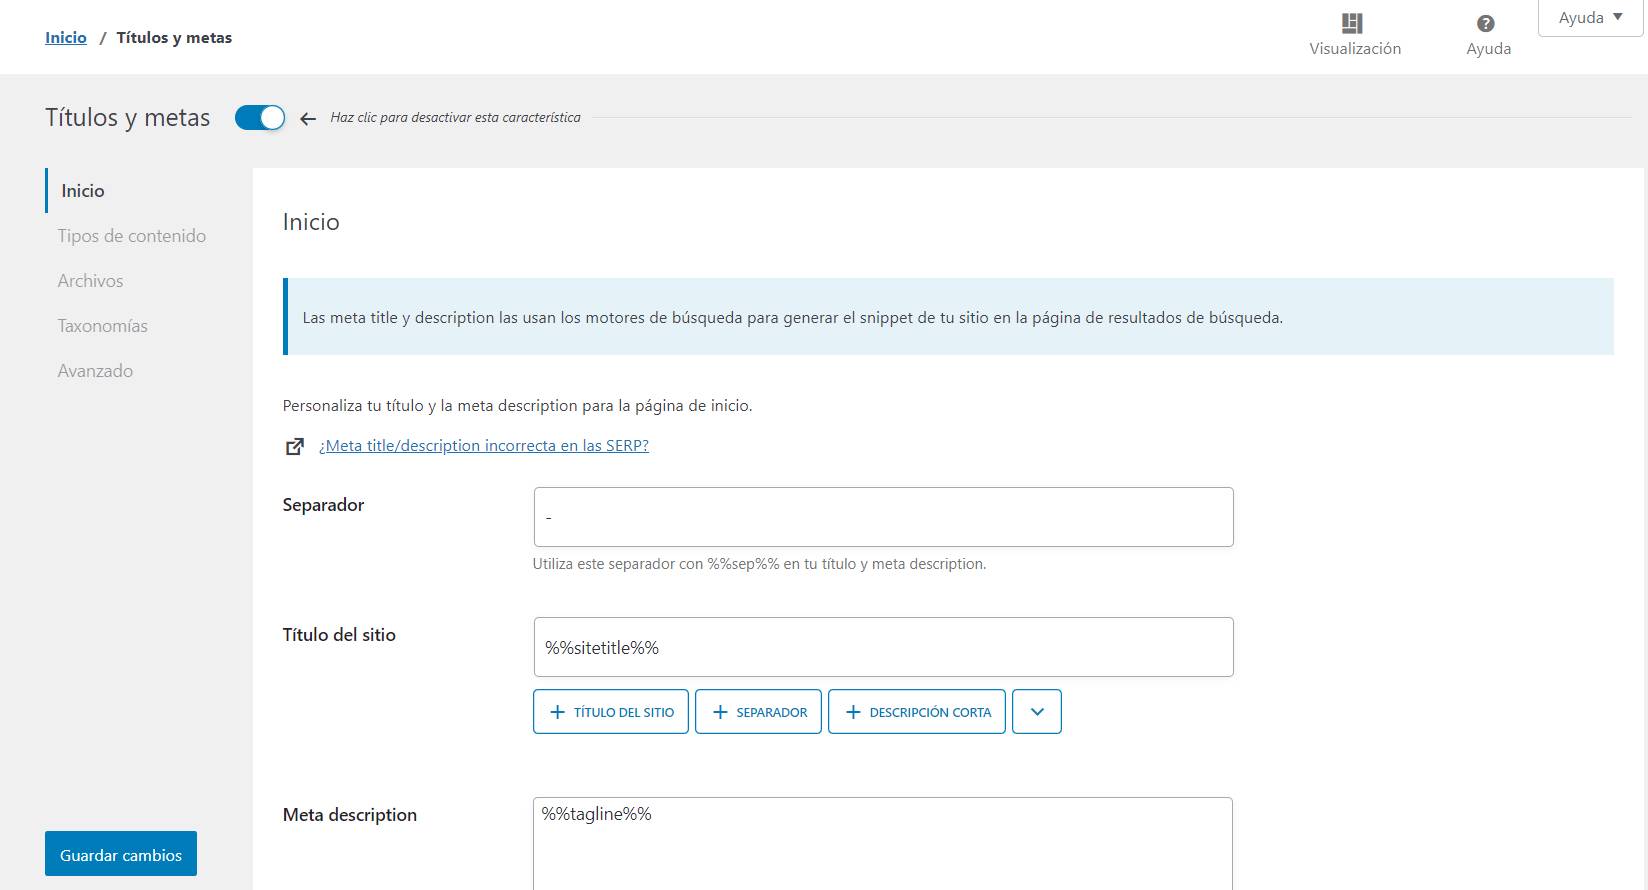Open the incorrect meta title SERP link
Screen dimensions: 1648x890
coord(484,446)
